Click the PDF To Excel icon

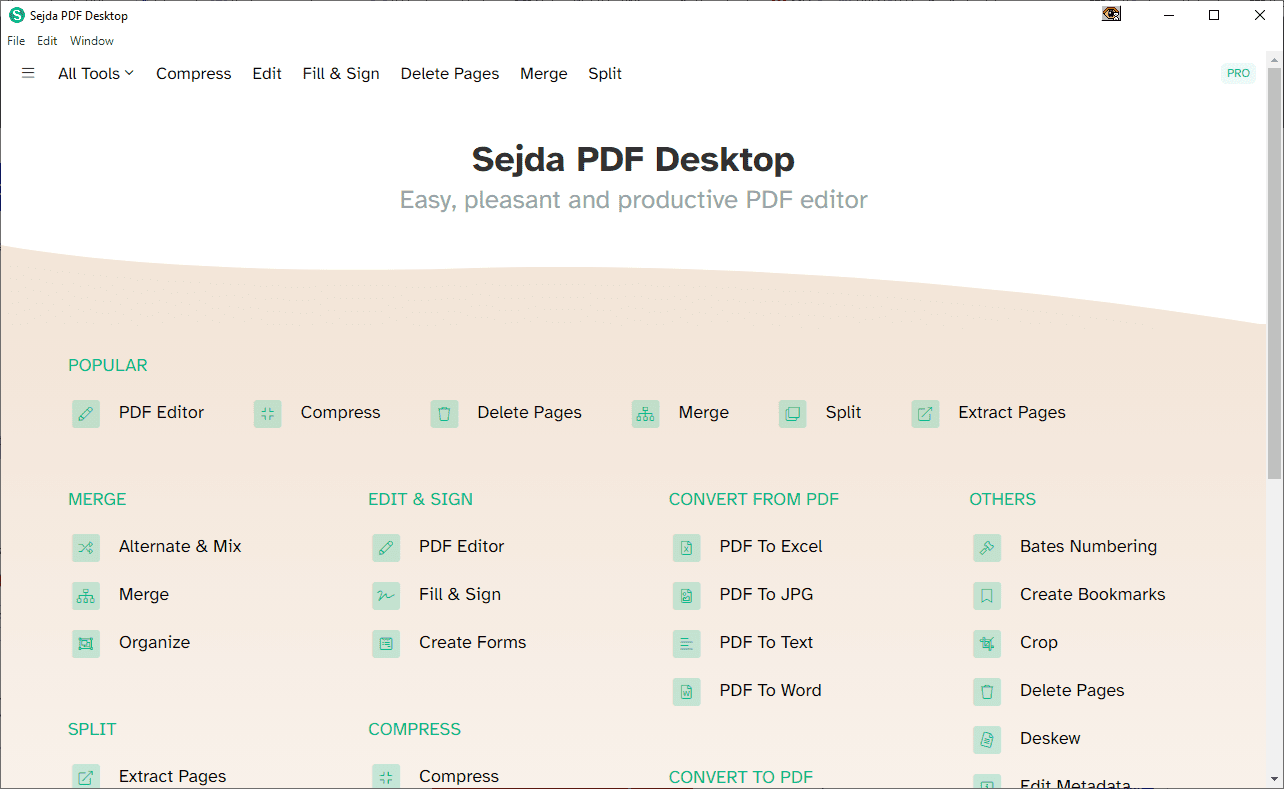tap(687, 547)
